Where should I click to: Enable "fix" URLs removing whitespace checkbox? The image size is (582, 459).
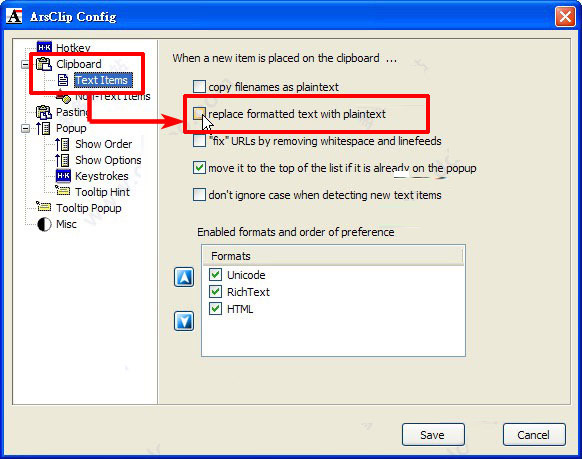(x=199, y=141)
